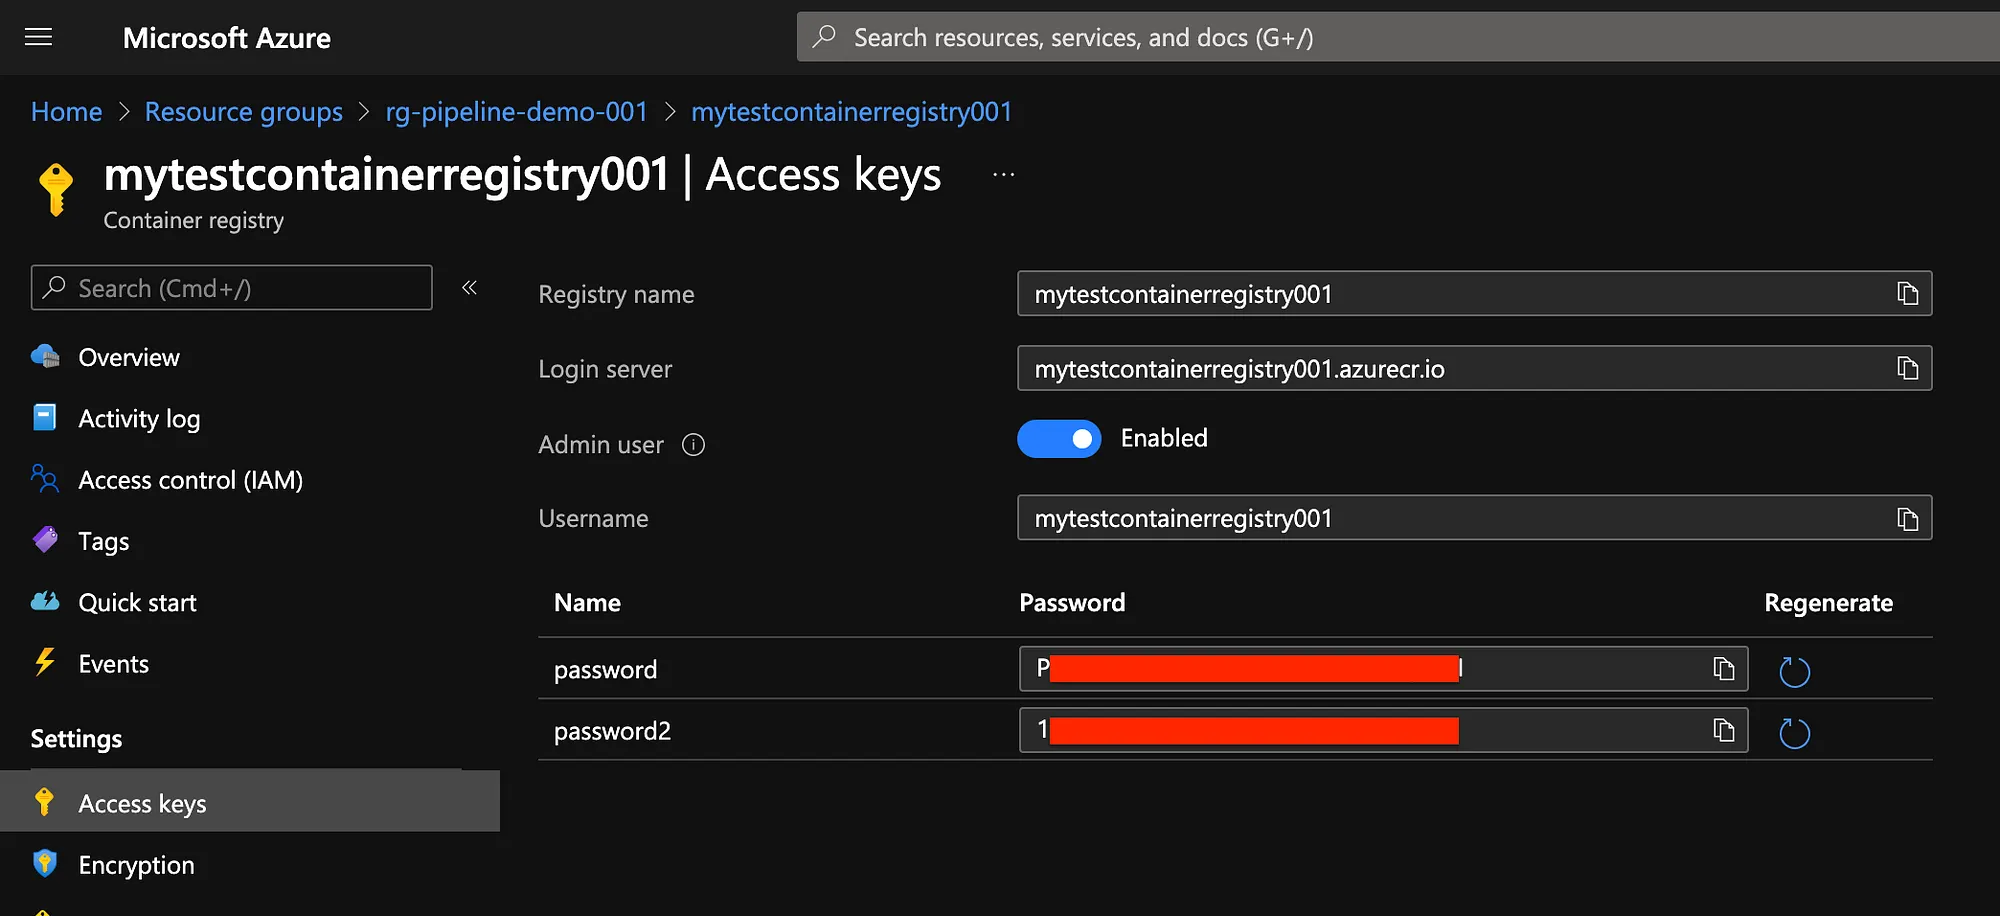Click the Overview cloud icon
Image resolution: width=2000 pixels, height=916 pixels.
coord(45,356)
